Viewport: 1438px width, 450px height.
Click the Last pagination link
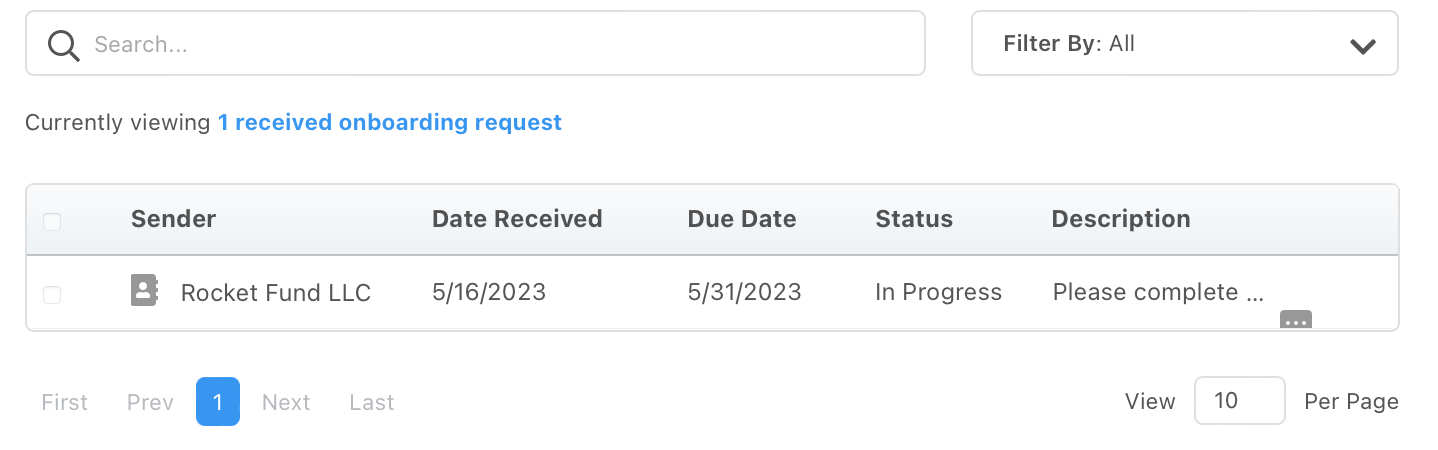click(372, 402)
